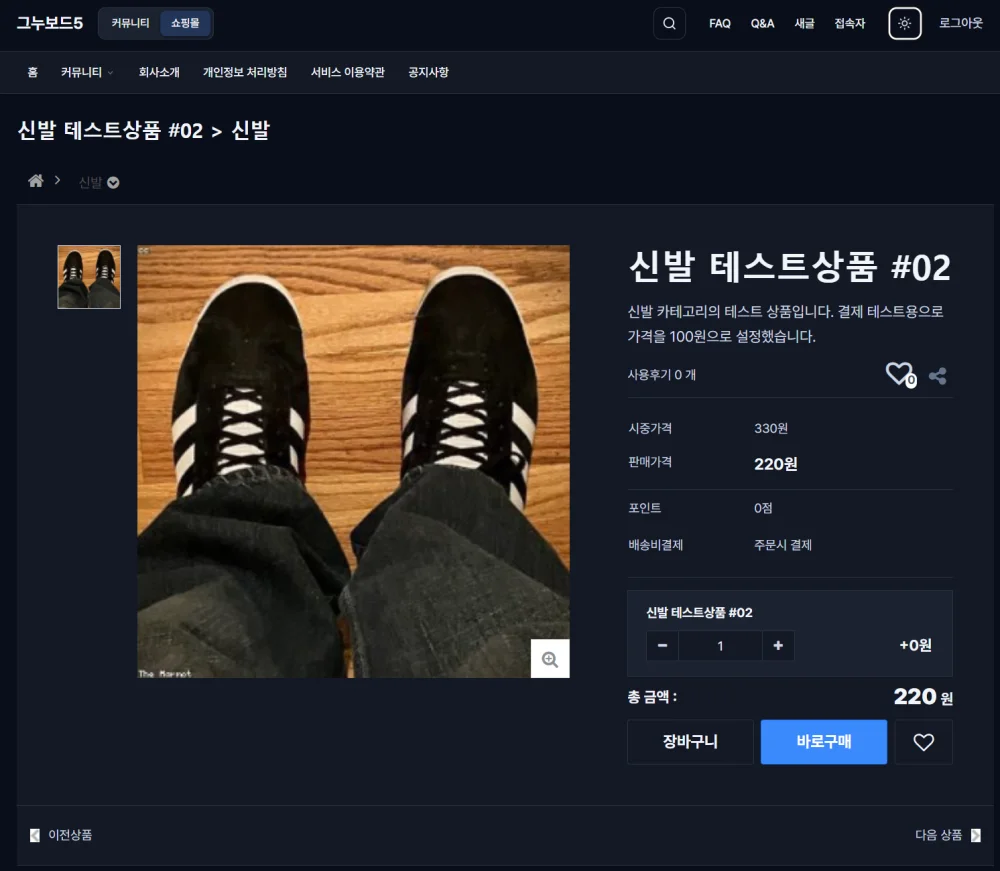Click the 시중가격 value 330원
Image resolution: width=1000 pixels, height=871 pixels.
coord(770,428)
